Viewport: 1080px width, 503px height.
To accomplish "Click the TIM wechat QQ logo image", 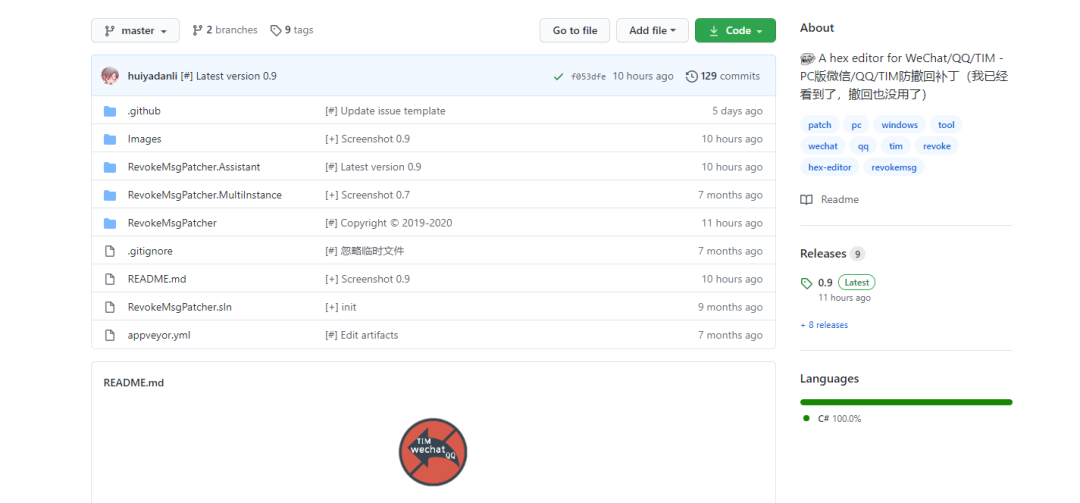I will [433, 452].
